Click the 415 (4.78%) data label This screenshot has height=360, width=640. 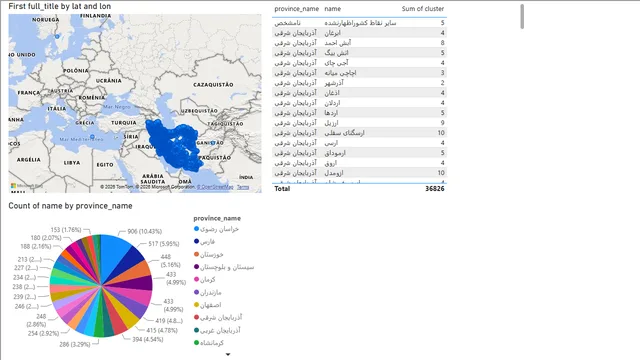coord(162,330)
